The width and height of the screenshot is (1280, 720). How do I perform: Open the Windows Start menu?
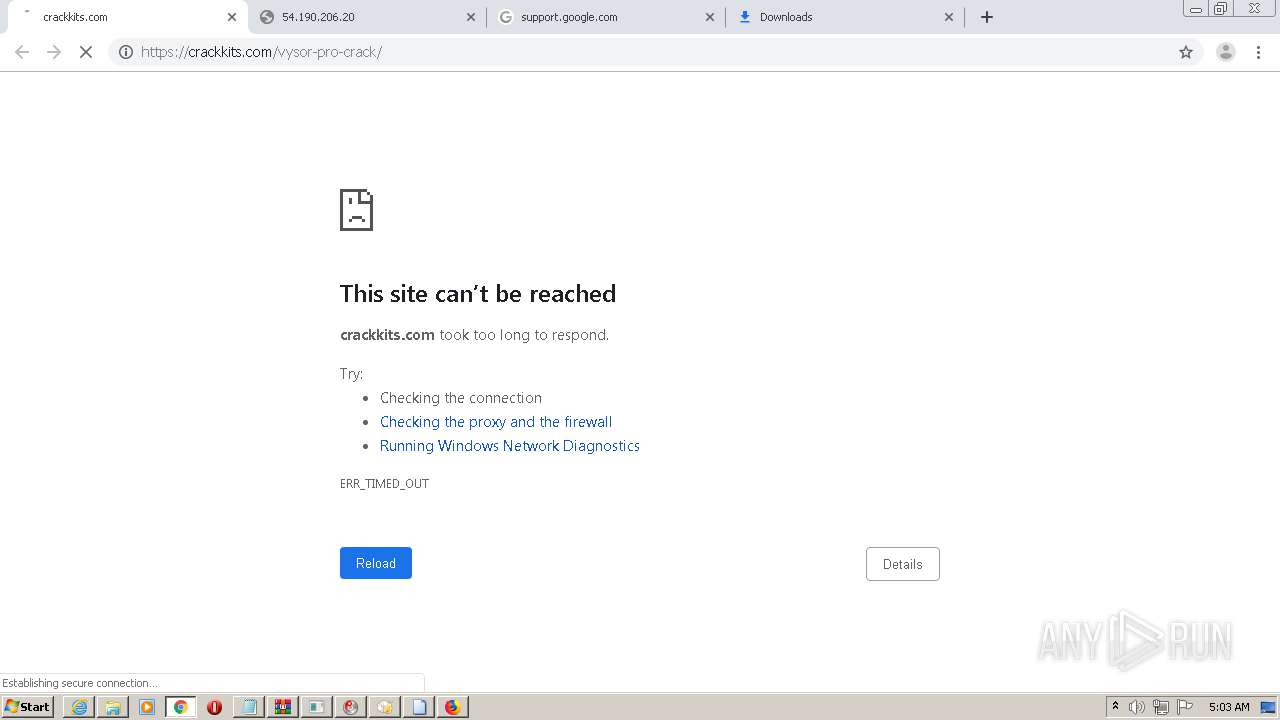pyautogui.click(x=28, y=707)
